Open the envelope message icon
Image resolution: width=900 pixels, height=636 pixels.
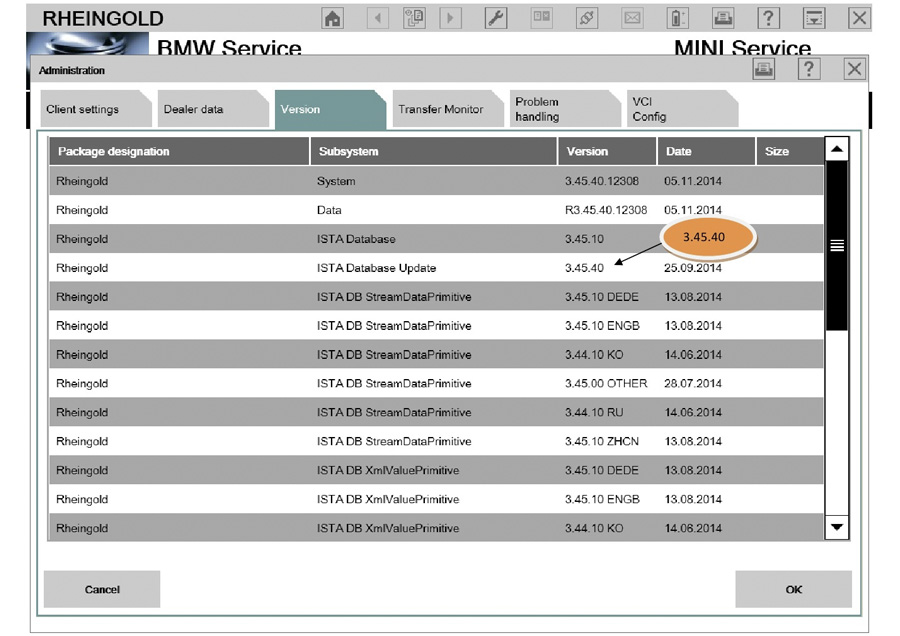(633, 18)
